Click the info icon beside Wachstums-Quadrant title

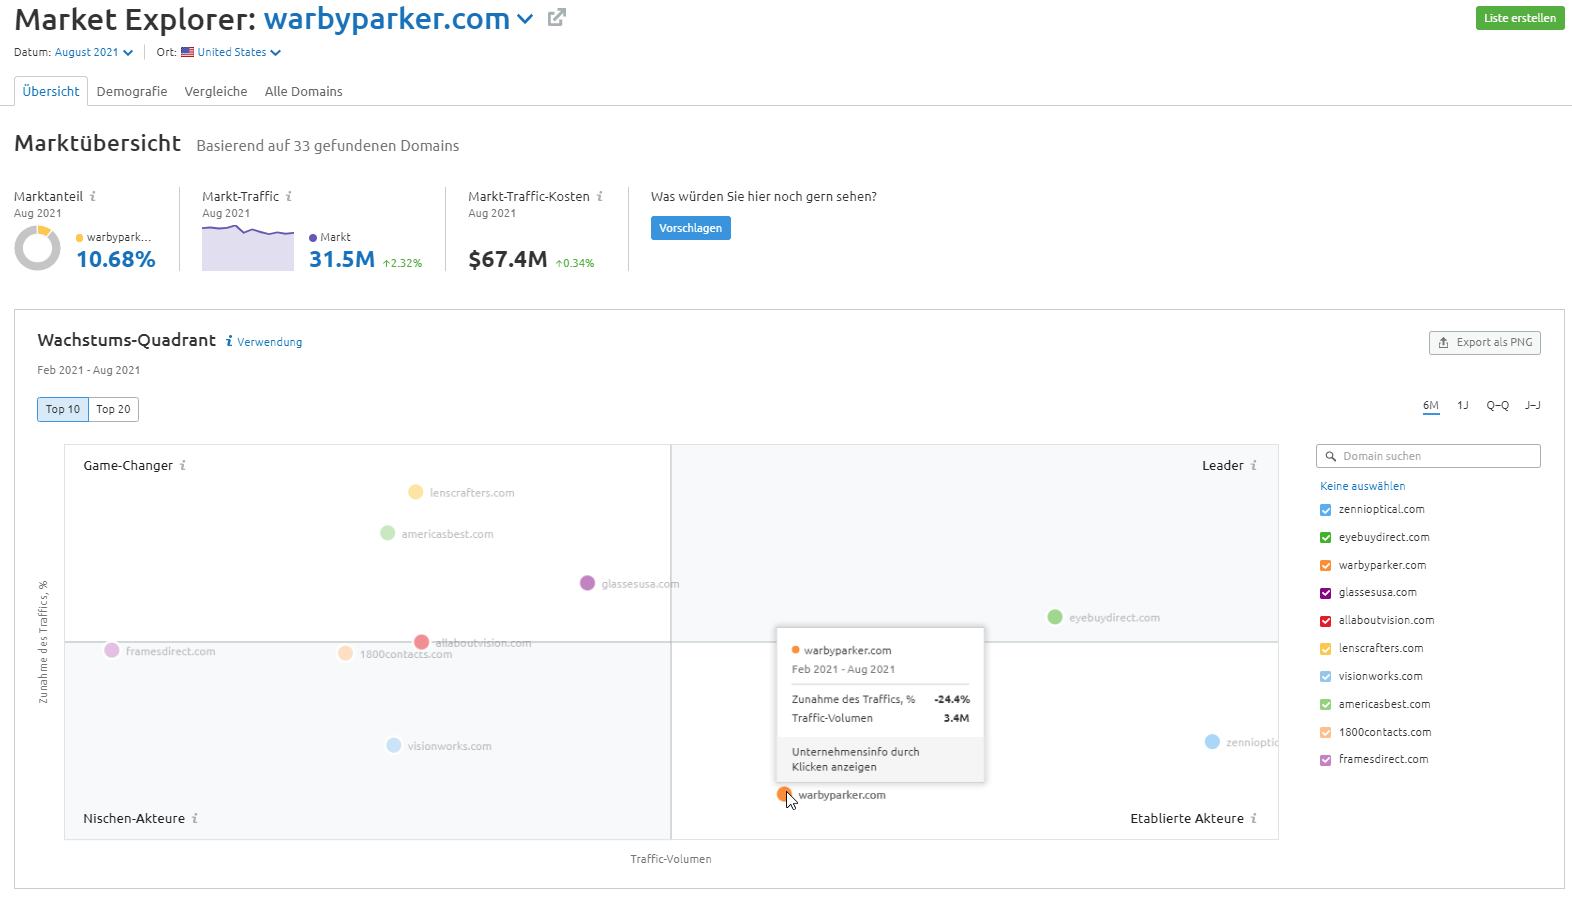[x=229, y=341]
